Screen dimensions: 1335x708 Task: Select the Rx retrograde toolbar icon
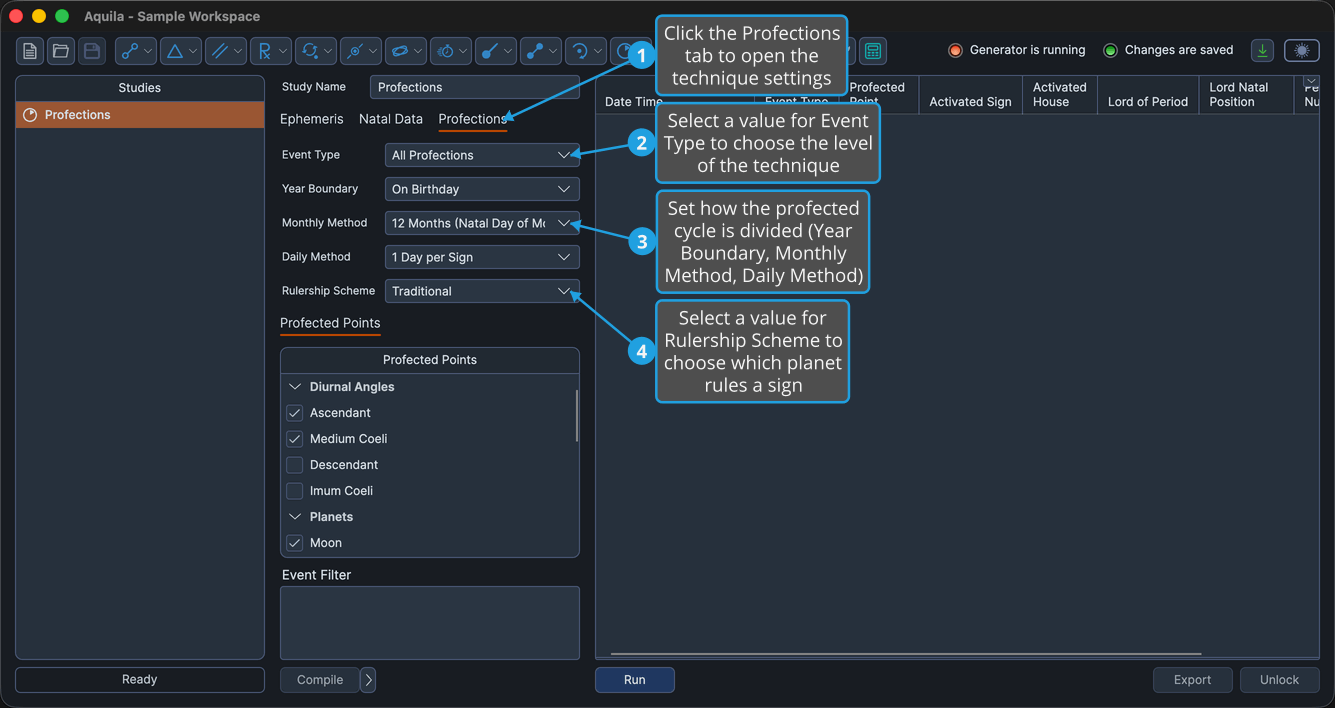[271, 51]
